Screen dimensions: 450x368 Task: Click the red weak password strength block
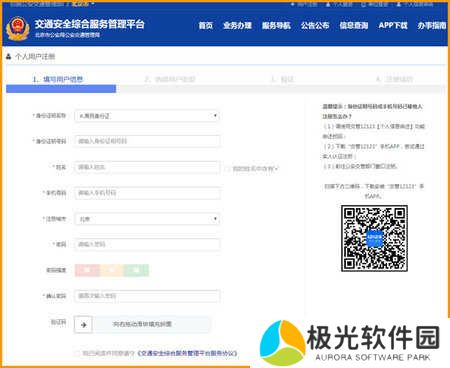87,270
